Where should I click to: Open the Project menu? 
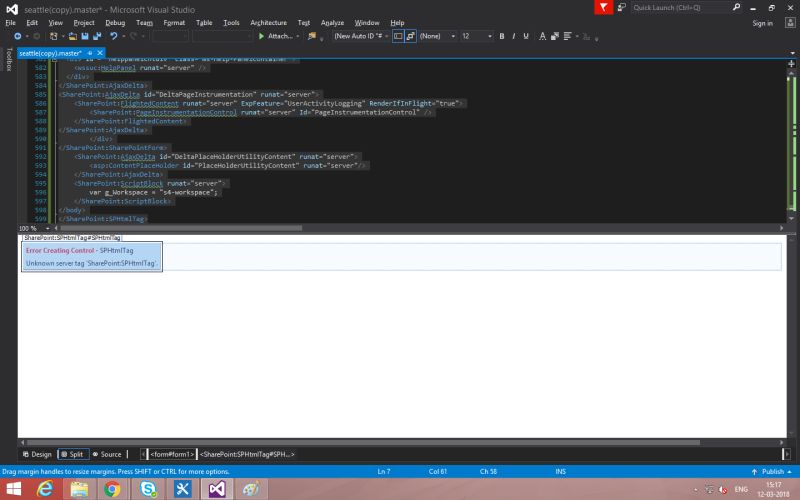coord(84,22)
